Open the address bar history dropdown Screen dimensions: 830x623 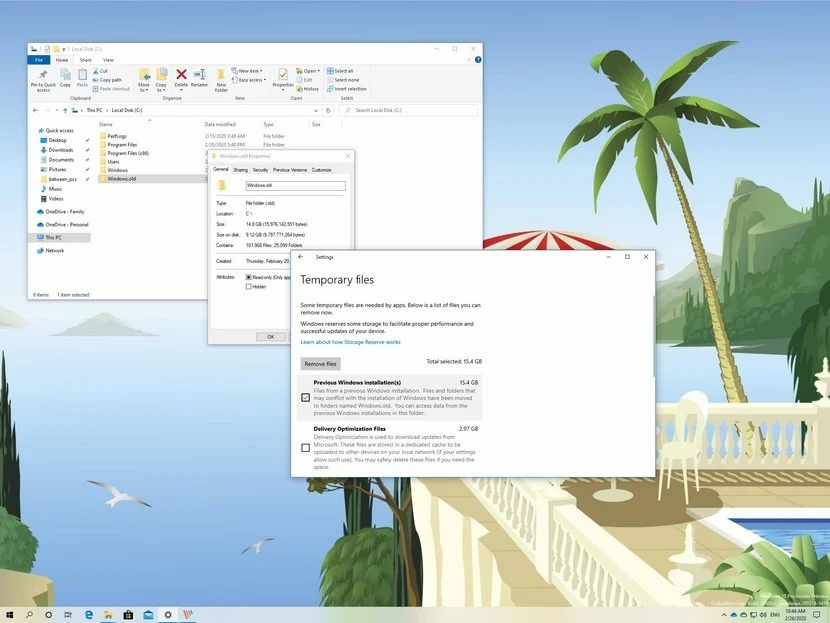[x=316, y=110]
